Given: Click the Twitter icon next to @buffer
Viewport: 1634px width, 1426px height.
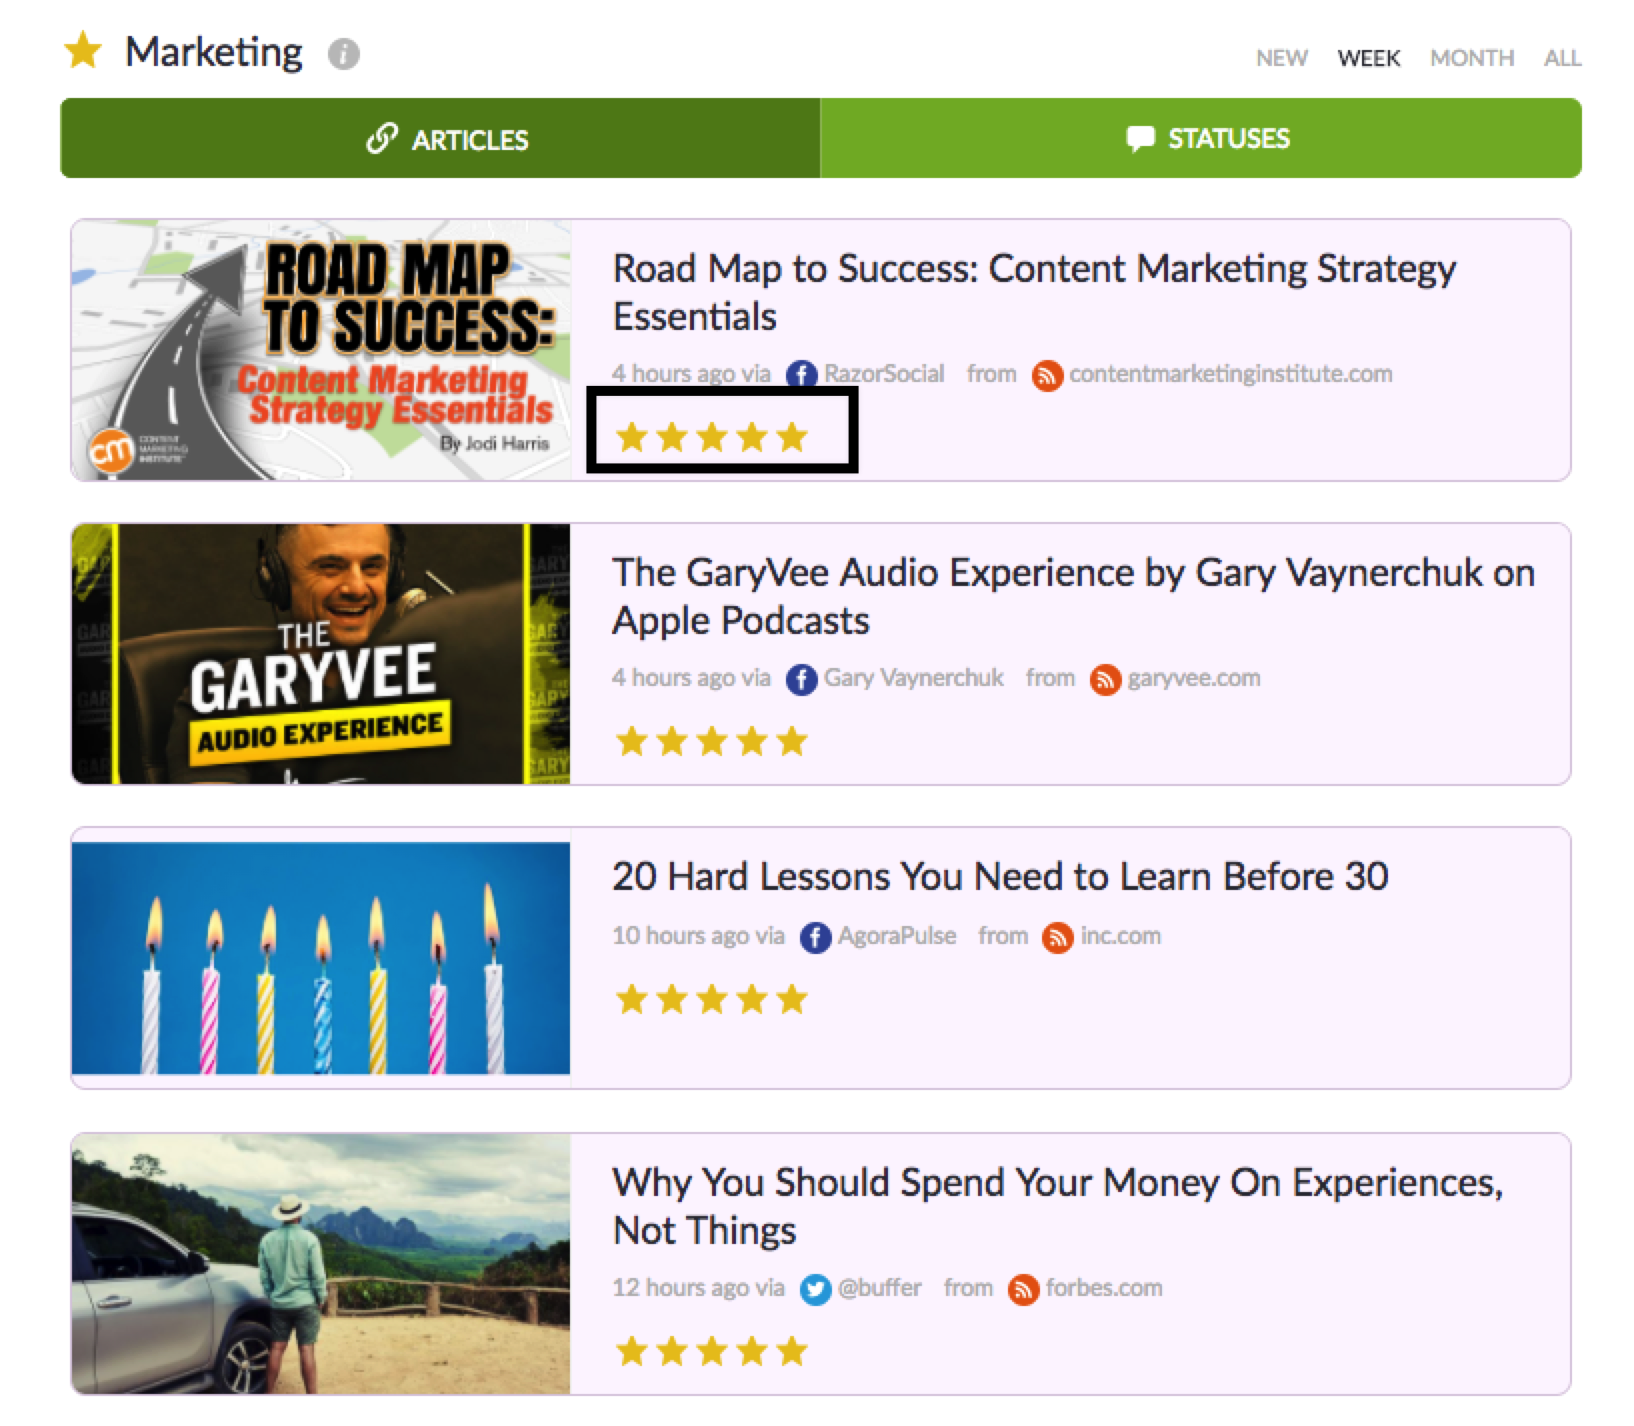Looking at the screenshot, I should point(812,1288).
